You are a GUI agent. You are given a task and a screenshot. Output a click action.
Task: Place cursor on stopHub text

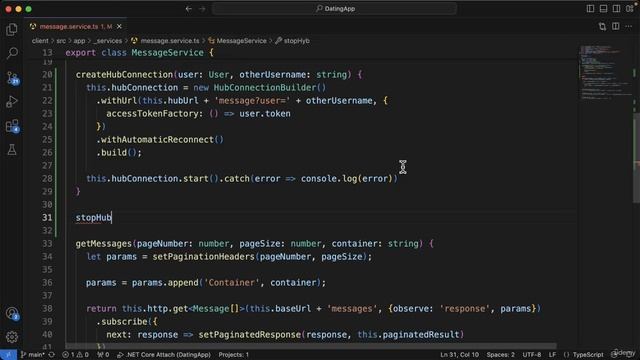93,218
